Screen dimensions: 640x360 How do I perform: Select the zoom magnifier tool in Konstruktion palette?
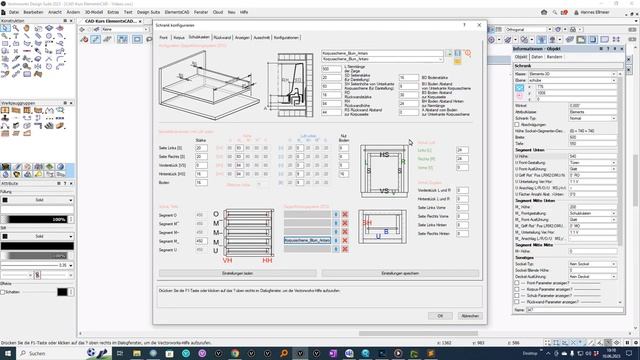[x=16, y=28]
